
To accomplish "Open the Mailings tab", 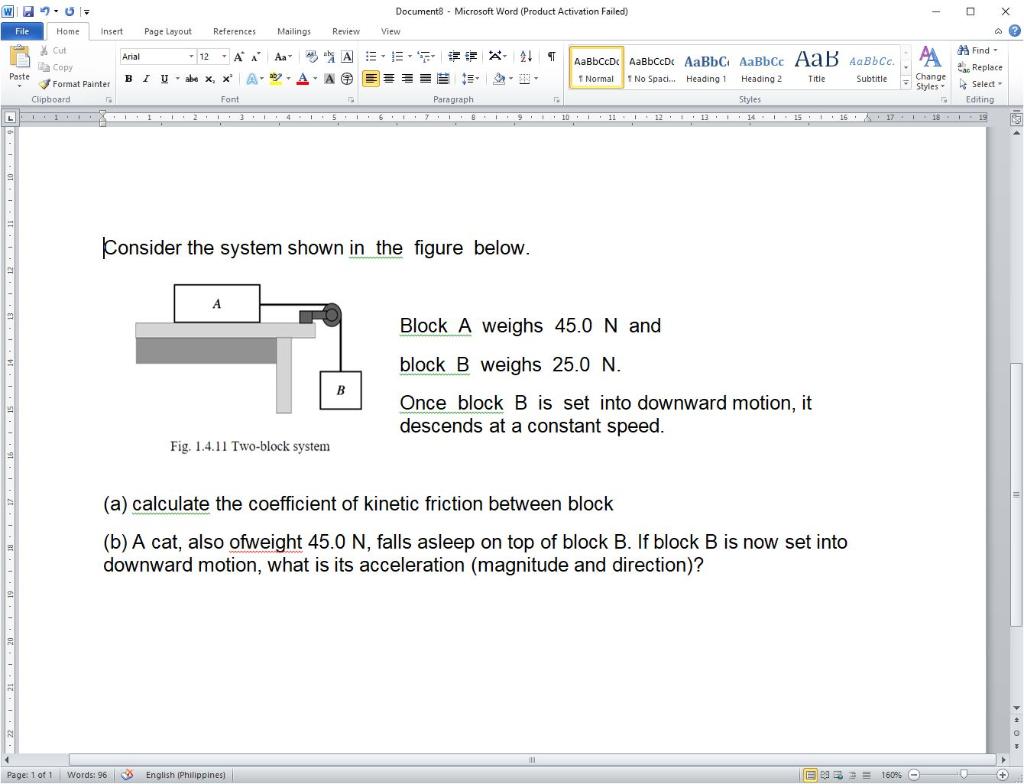I will pyautogui.click(x=292, y=31).
